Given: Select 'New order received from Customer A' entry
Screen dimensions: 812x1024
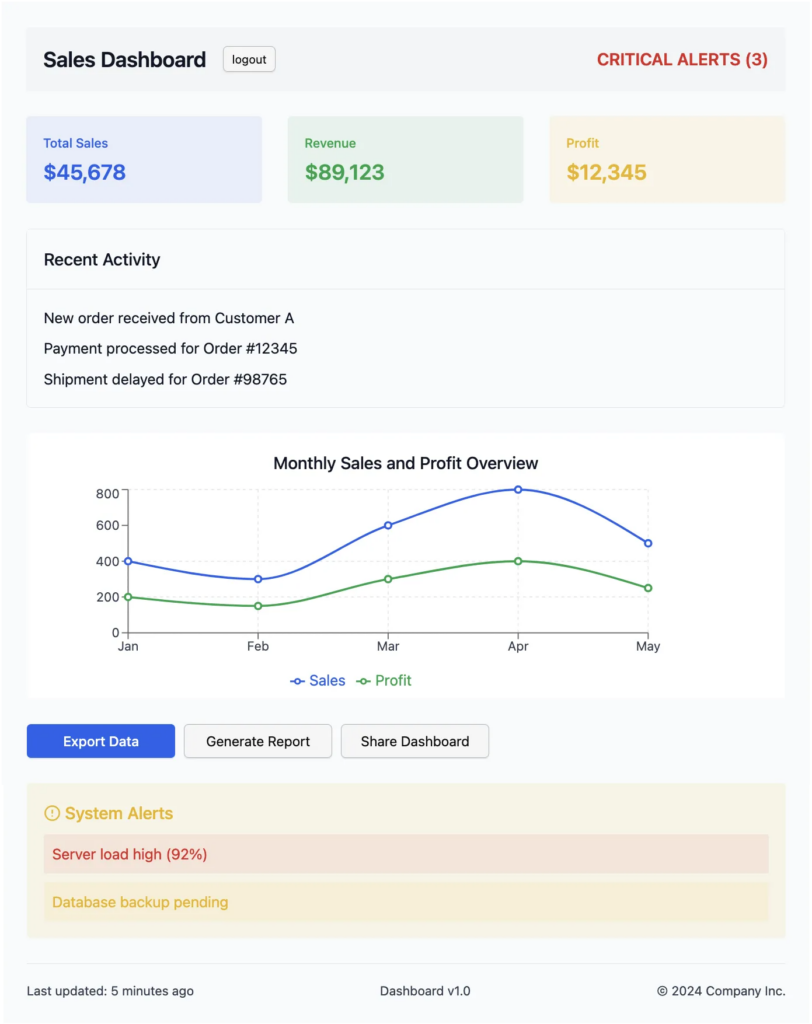Looking at the screenshot, I should pos(166,318).
